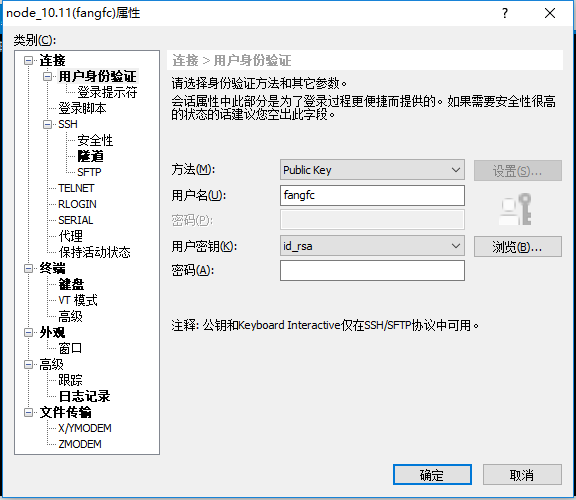Collapse the 外观 tree node
This screenshot has width=576, height=500.
tap(28, 332)
